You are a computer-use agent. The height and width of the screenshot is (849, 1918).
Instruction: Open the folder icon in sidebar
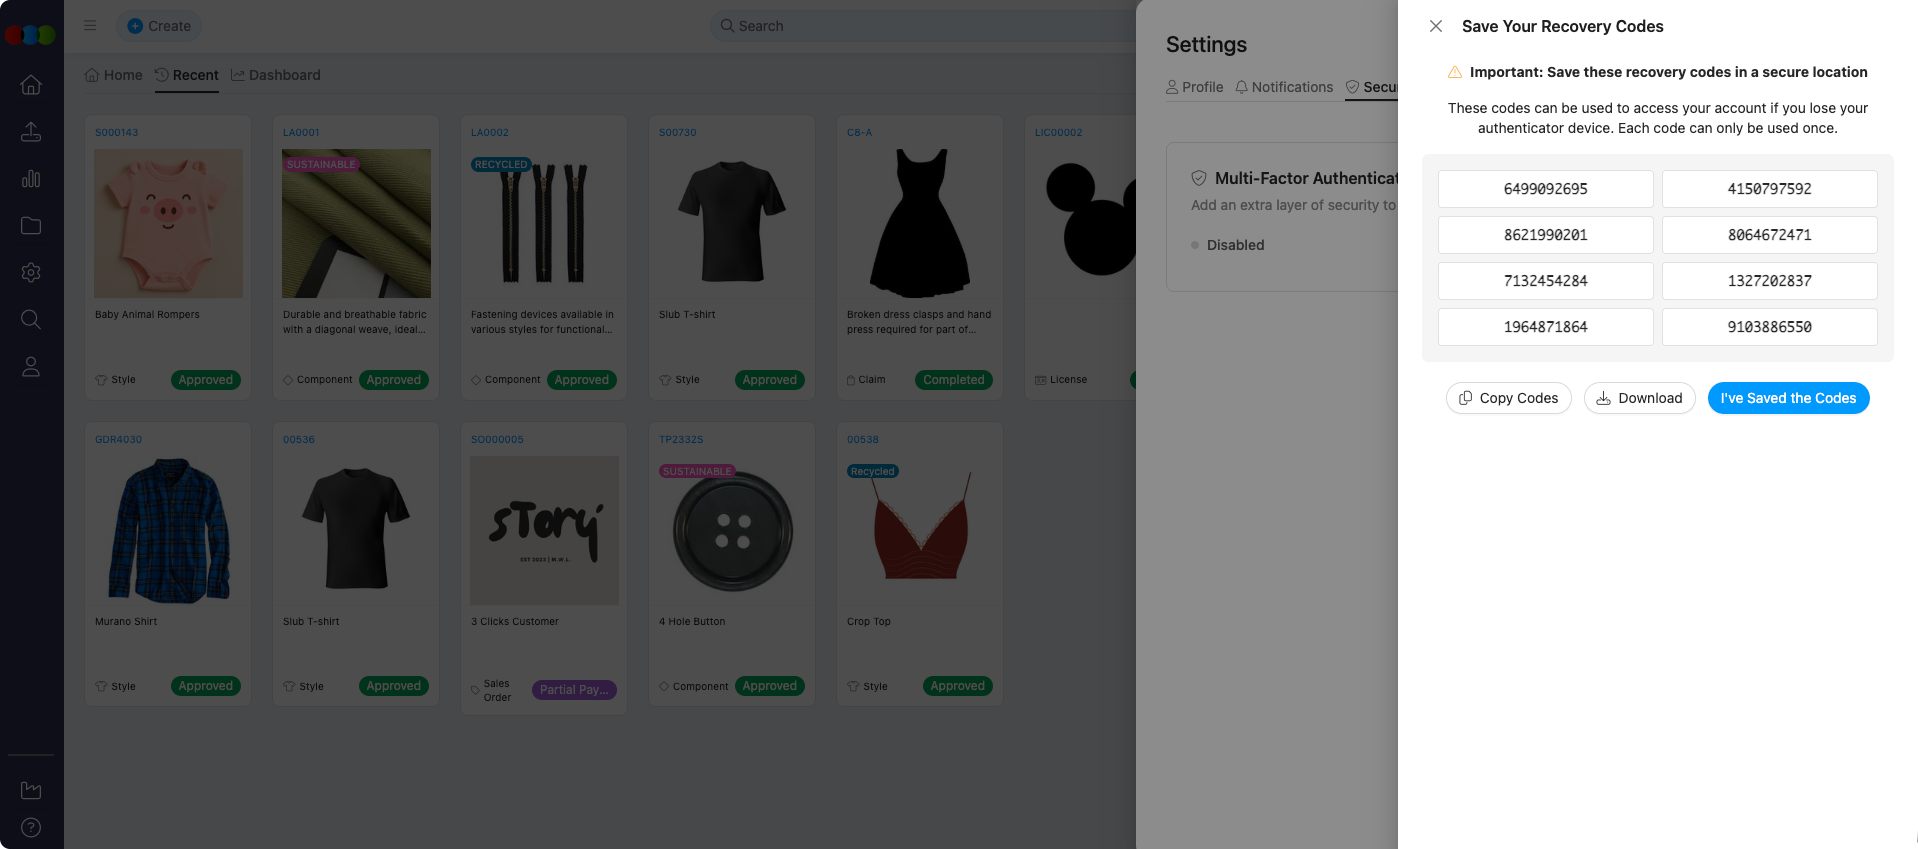(31, 226)
